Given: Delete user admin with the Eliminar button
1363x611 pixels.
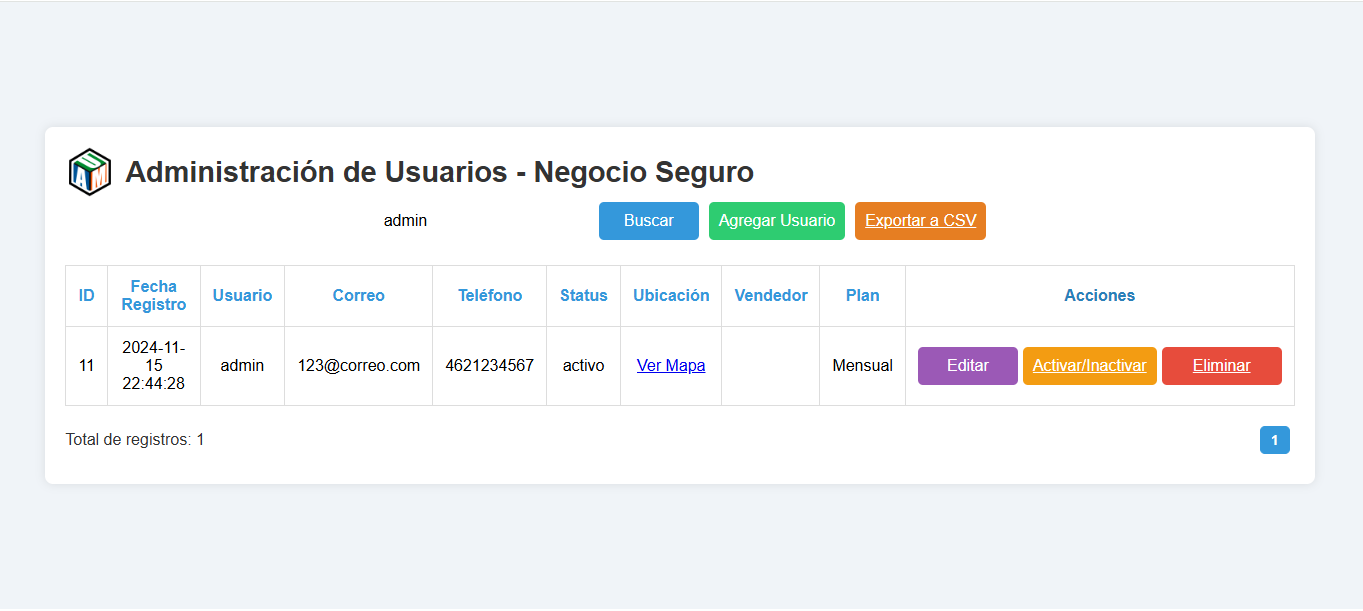Looking at the screenshot, I should [x=1221, y=365].
